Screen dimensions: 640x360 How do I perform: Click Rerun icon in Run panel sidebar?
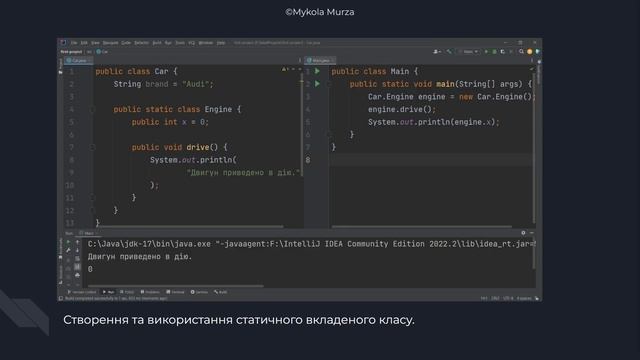click(x=68, y=242)
